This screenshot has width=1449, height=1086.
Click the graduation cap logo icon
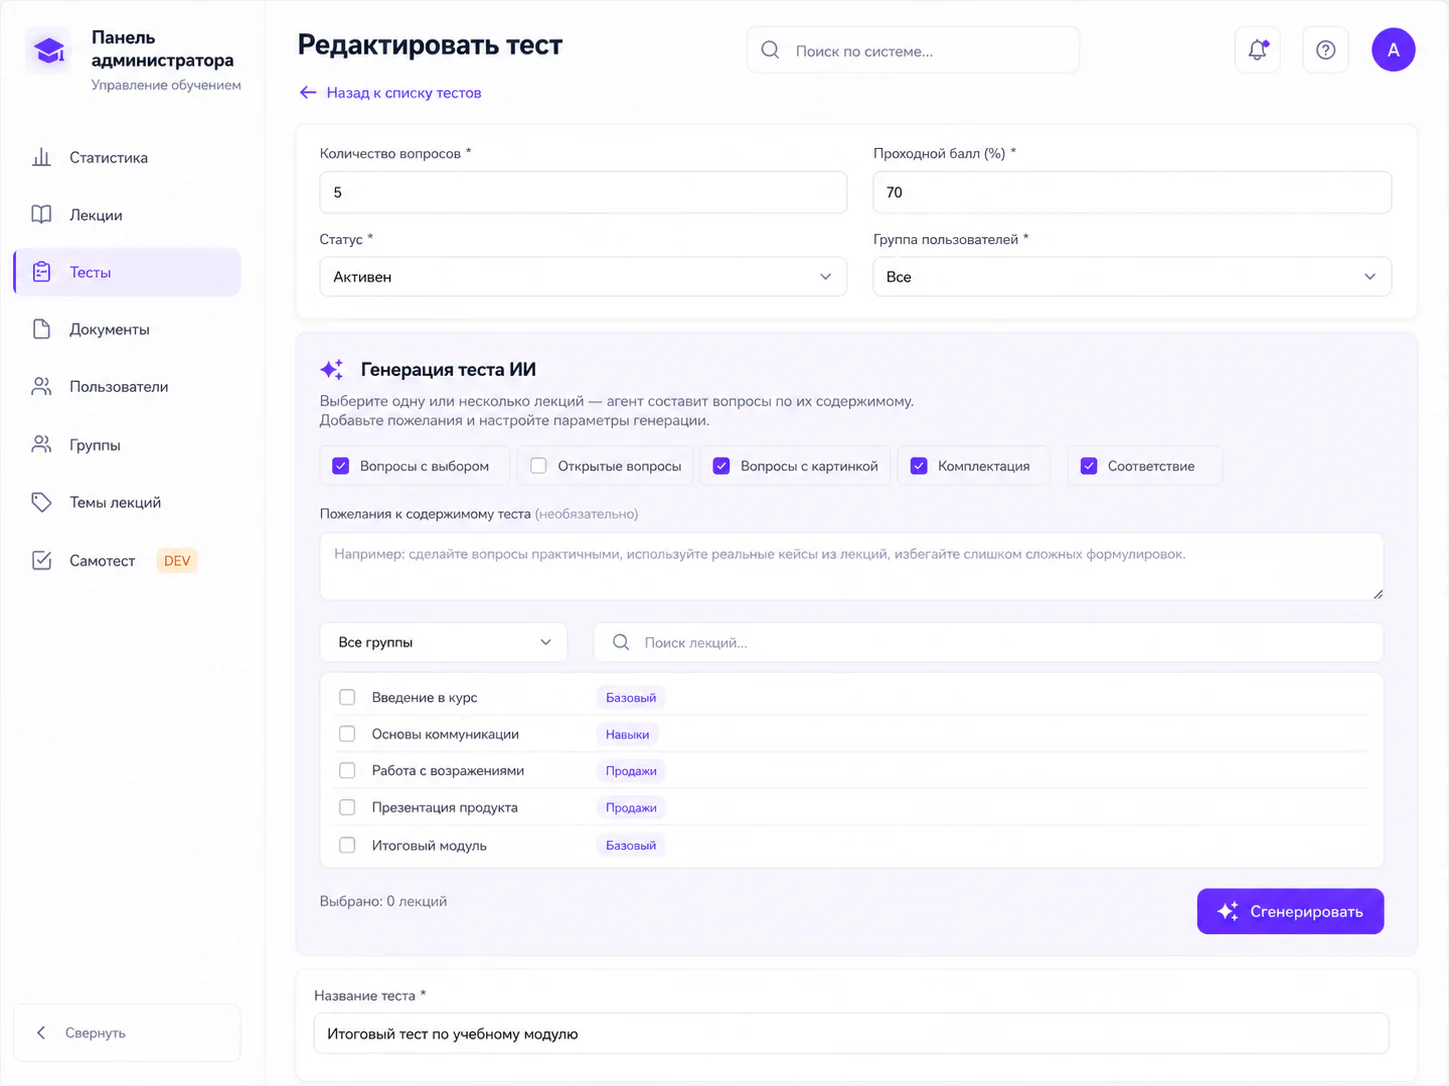point(49,50)
